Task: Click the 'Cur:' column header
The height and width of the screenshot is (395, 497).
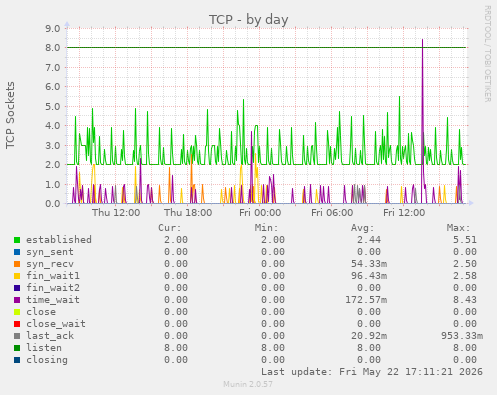Action: (170, 228)
